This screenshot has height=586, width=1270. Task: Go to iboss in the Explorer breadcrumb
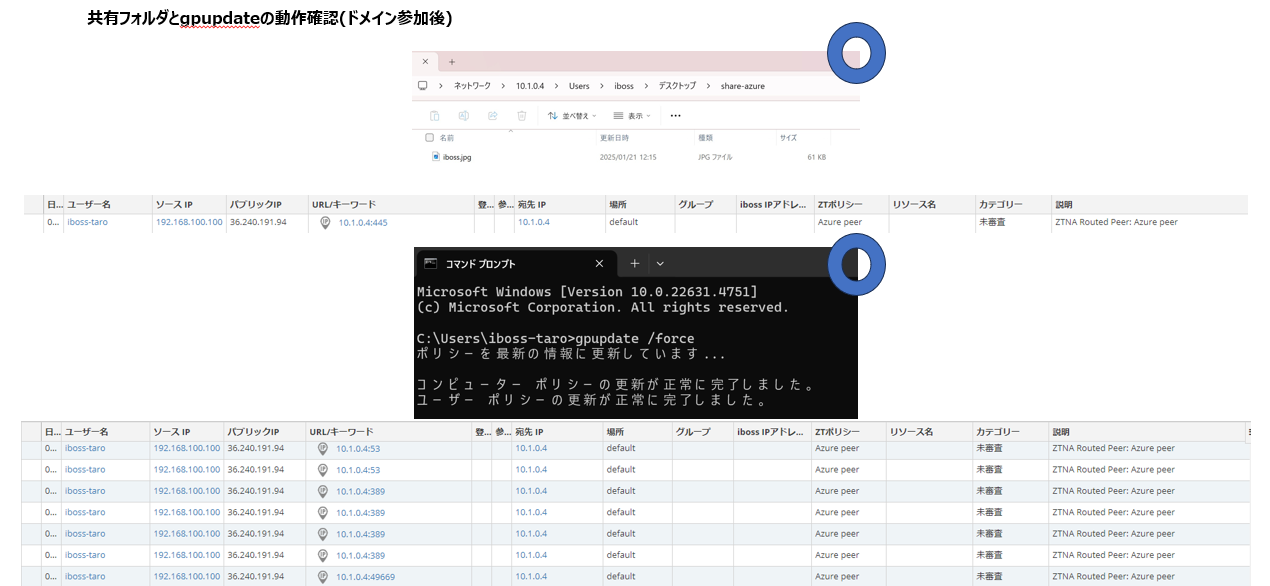click(x=624, y=86)
